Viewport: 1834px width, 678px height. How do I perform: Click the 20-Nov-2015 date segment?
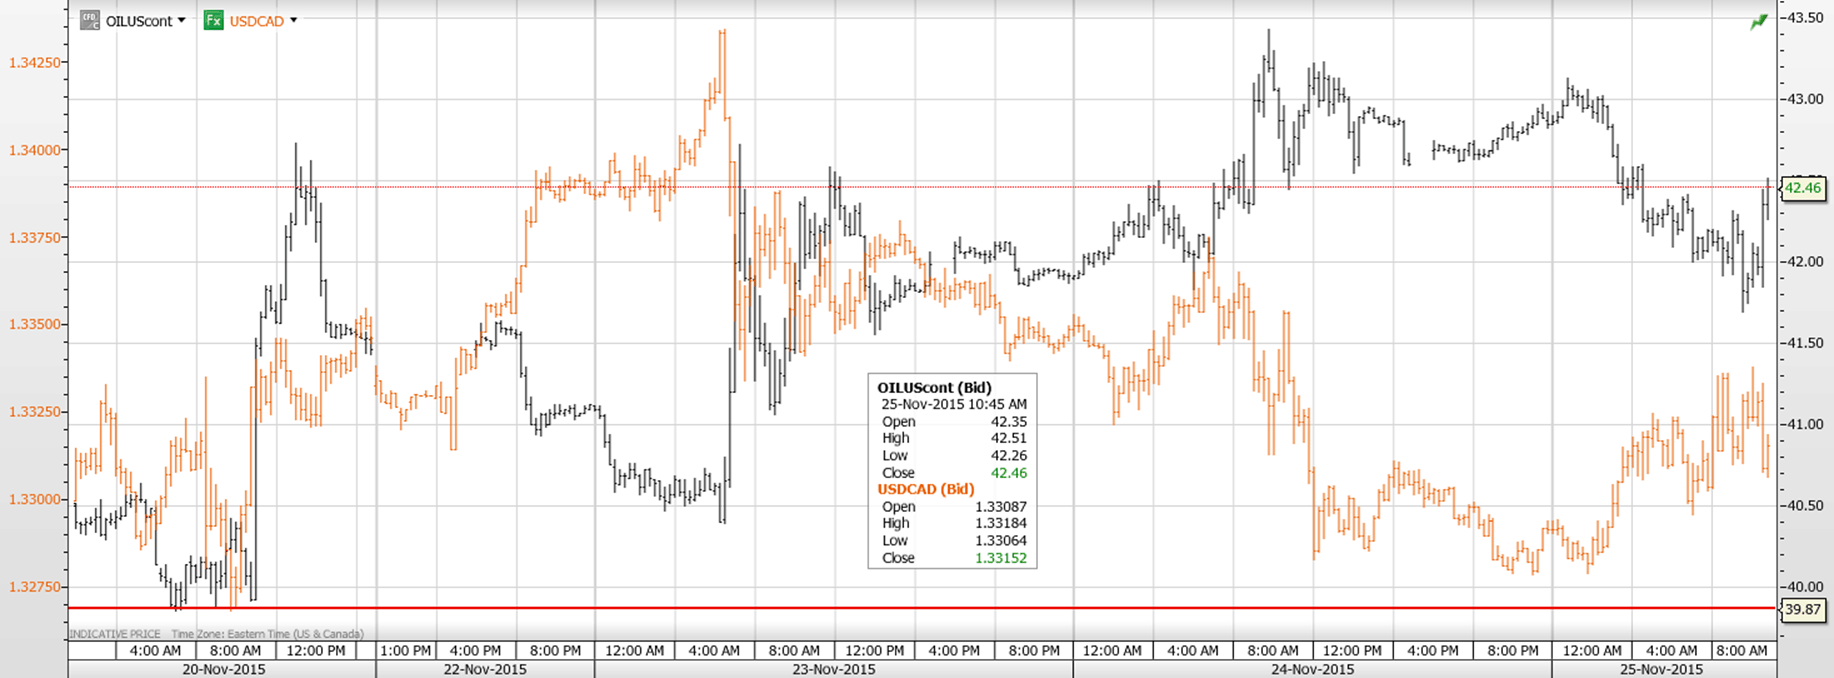tap(222, 669)
